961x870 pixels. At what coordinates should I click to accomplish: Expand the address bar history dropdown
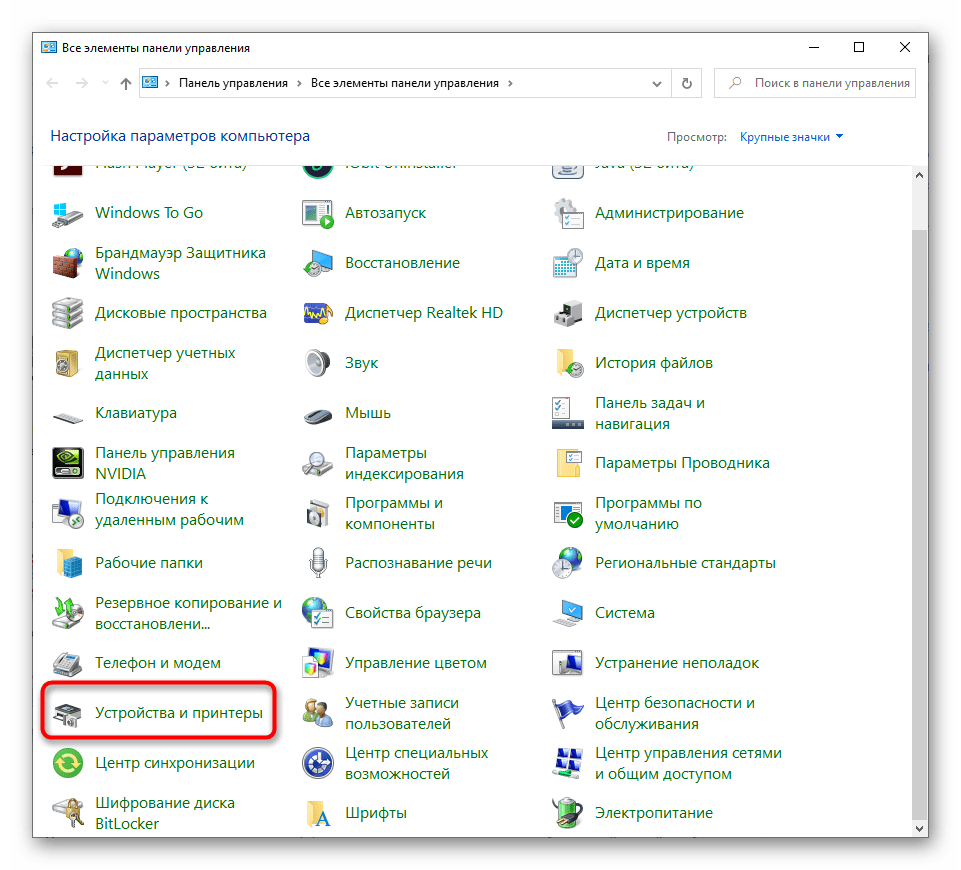[x=656, y=84]
